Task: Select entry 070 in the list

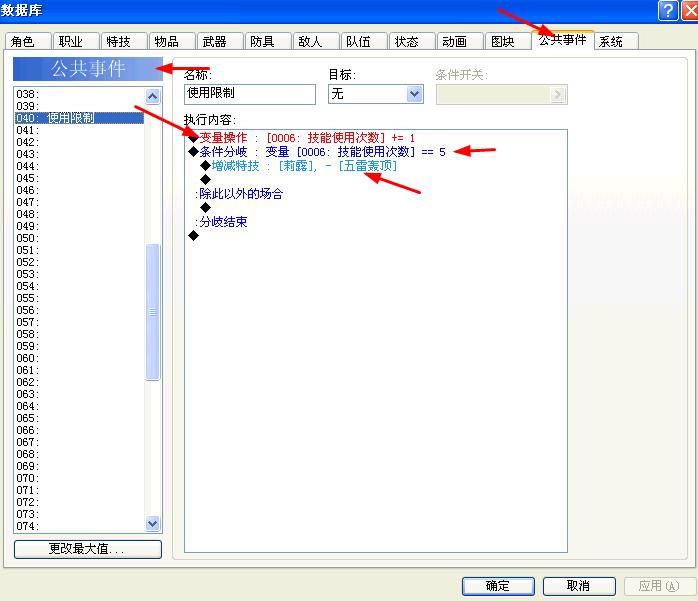Action: click(x=79, y=478)
